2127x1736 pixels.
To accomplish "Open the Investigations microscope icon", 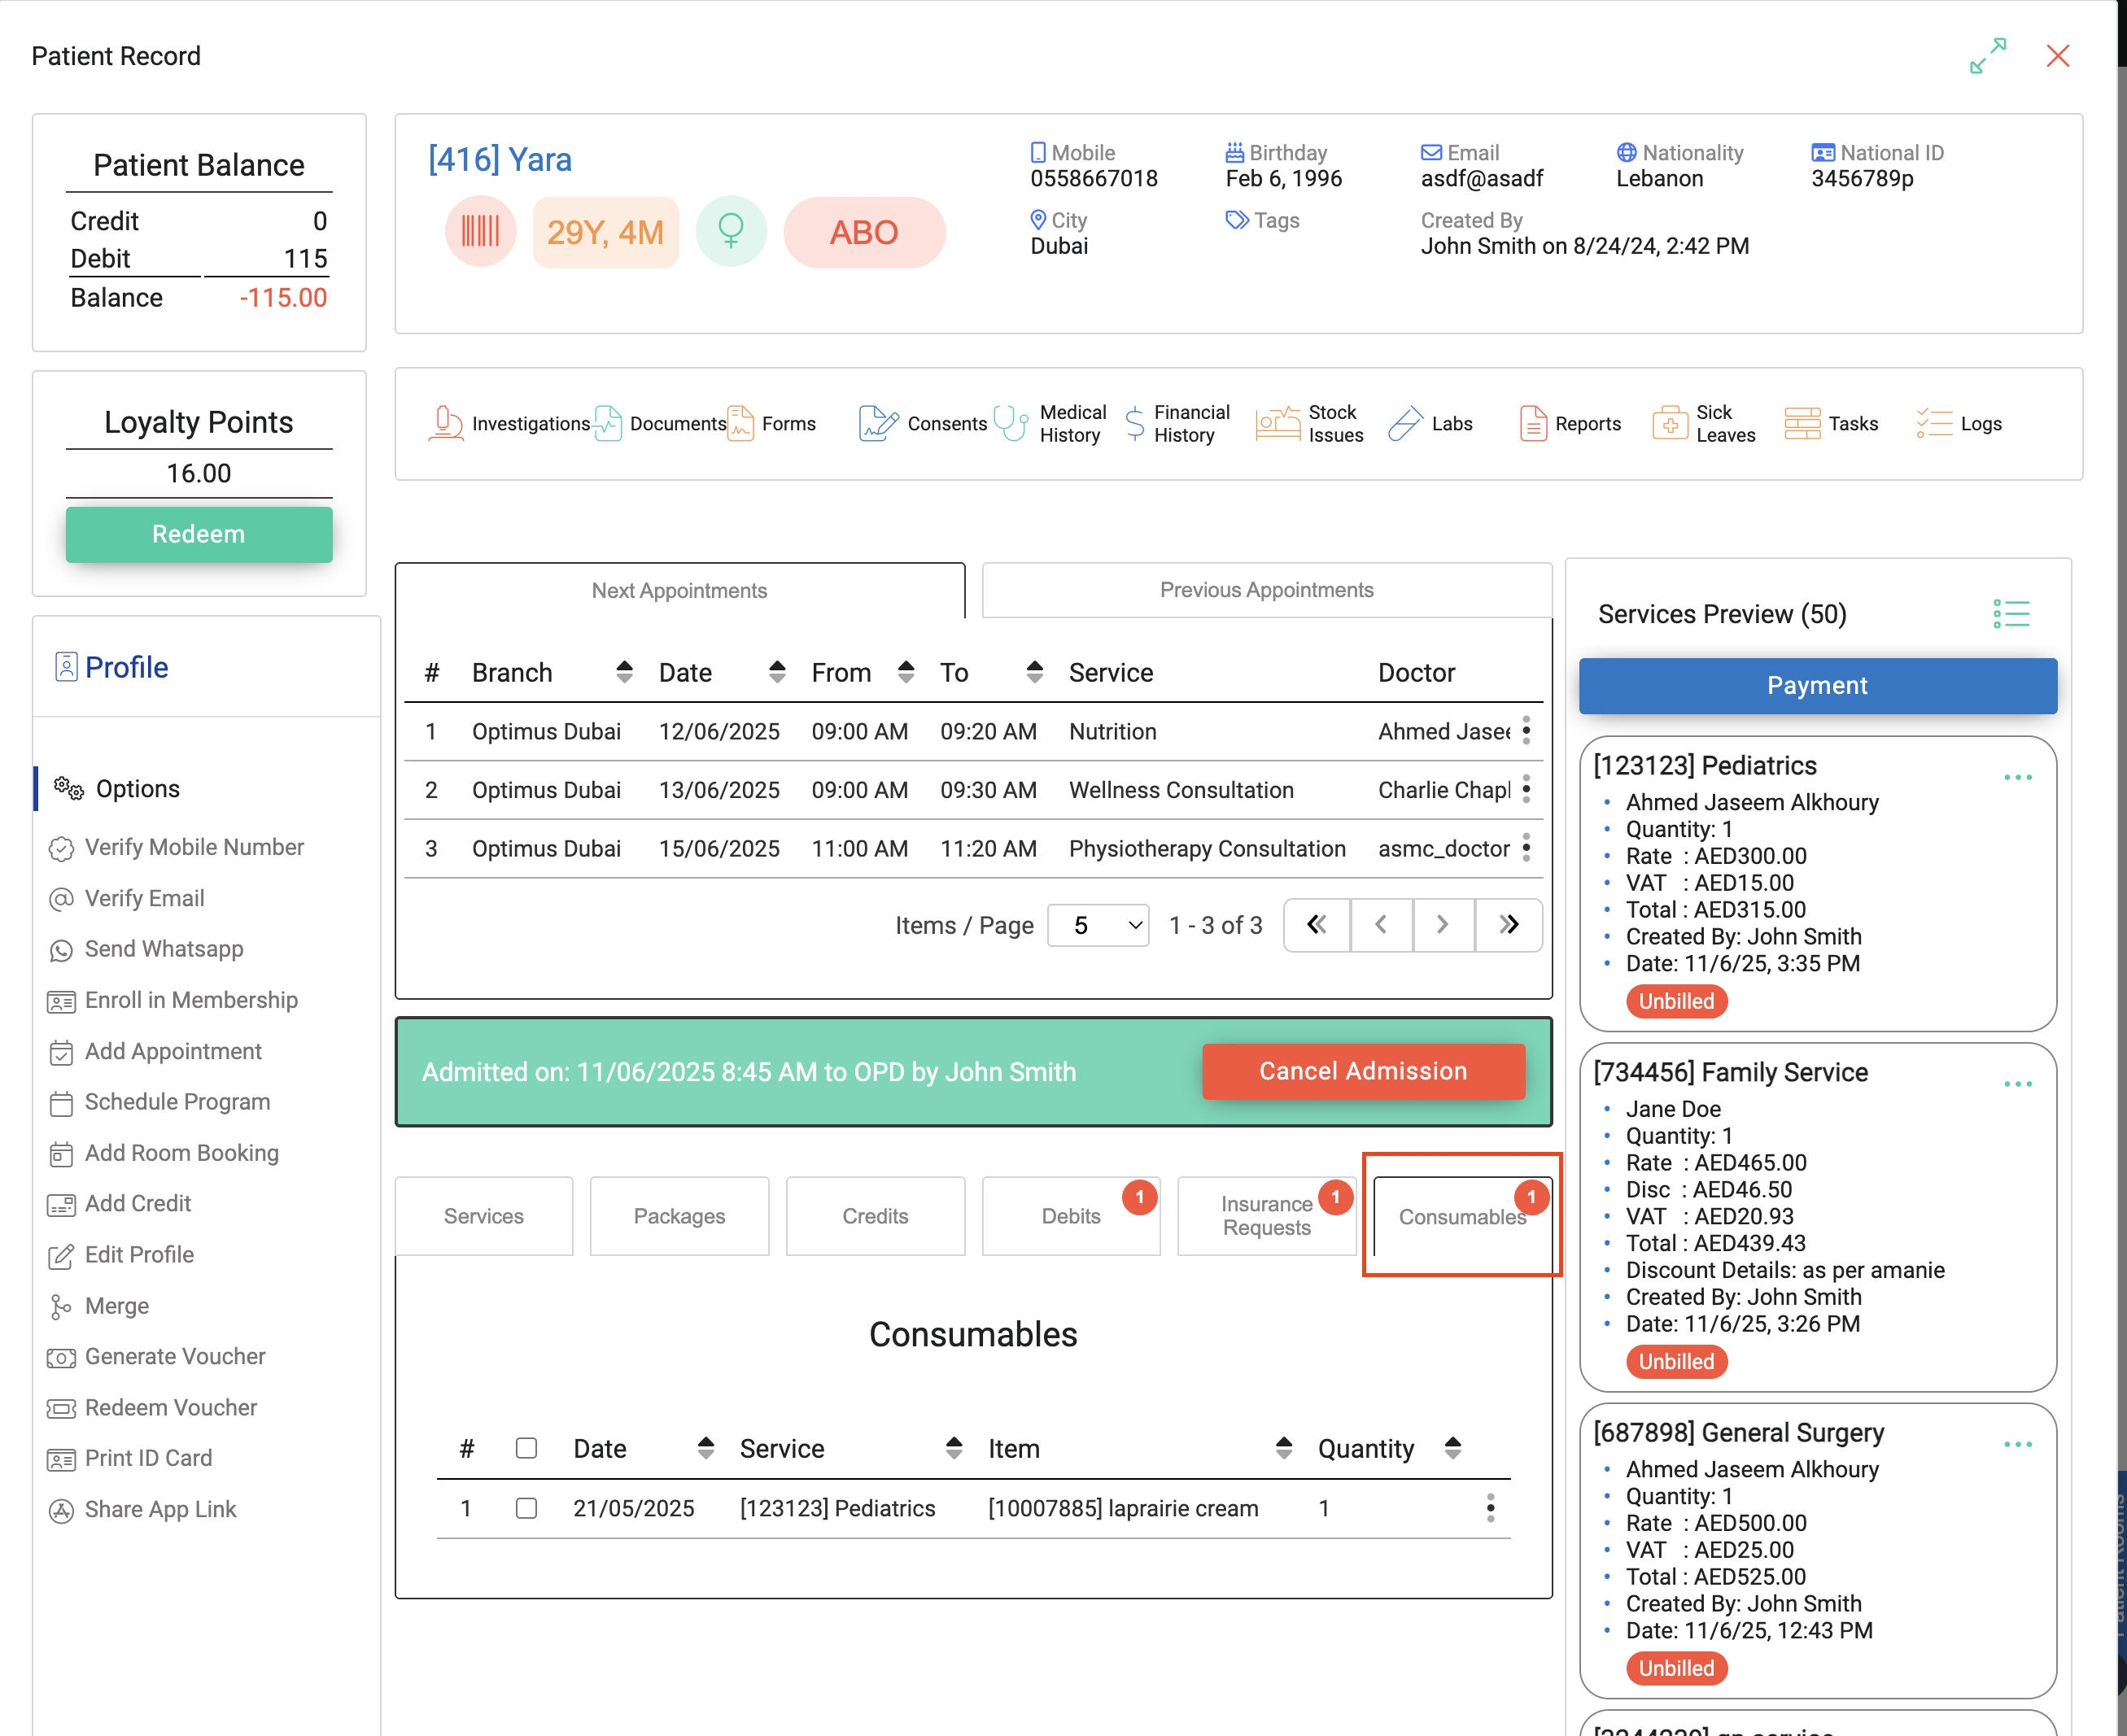I will coord(446,423).
